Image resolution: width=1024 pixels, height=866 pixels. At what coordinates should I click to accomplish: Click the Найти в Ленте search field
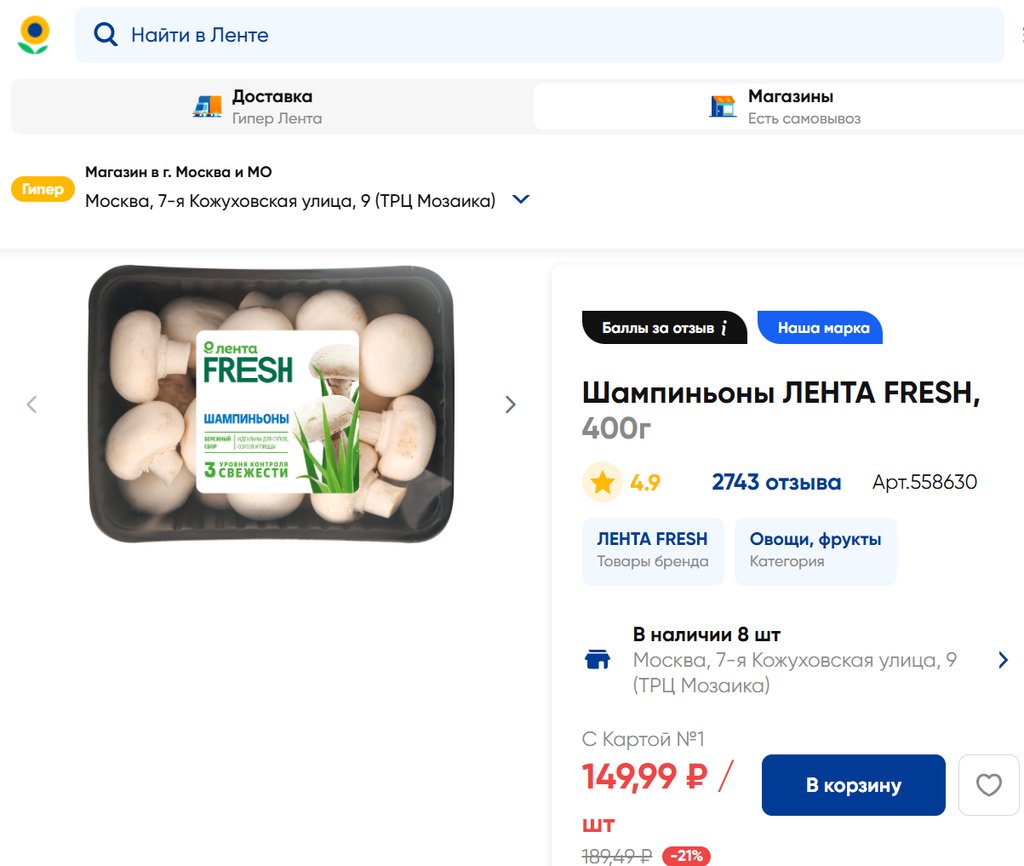[540, 35]
